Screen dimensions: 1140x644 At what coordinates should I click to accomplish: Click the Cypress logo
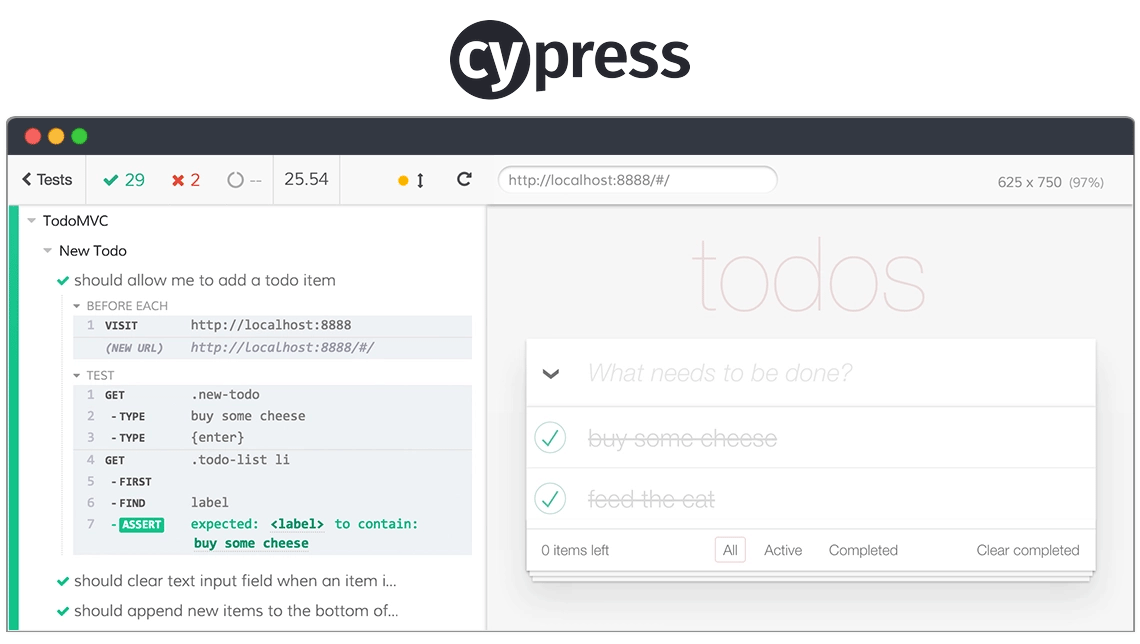click(x=570, y=59)
